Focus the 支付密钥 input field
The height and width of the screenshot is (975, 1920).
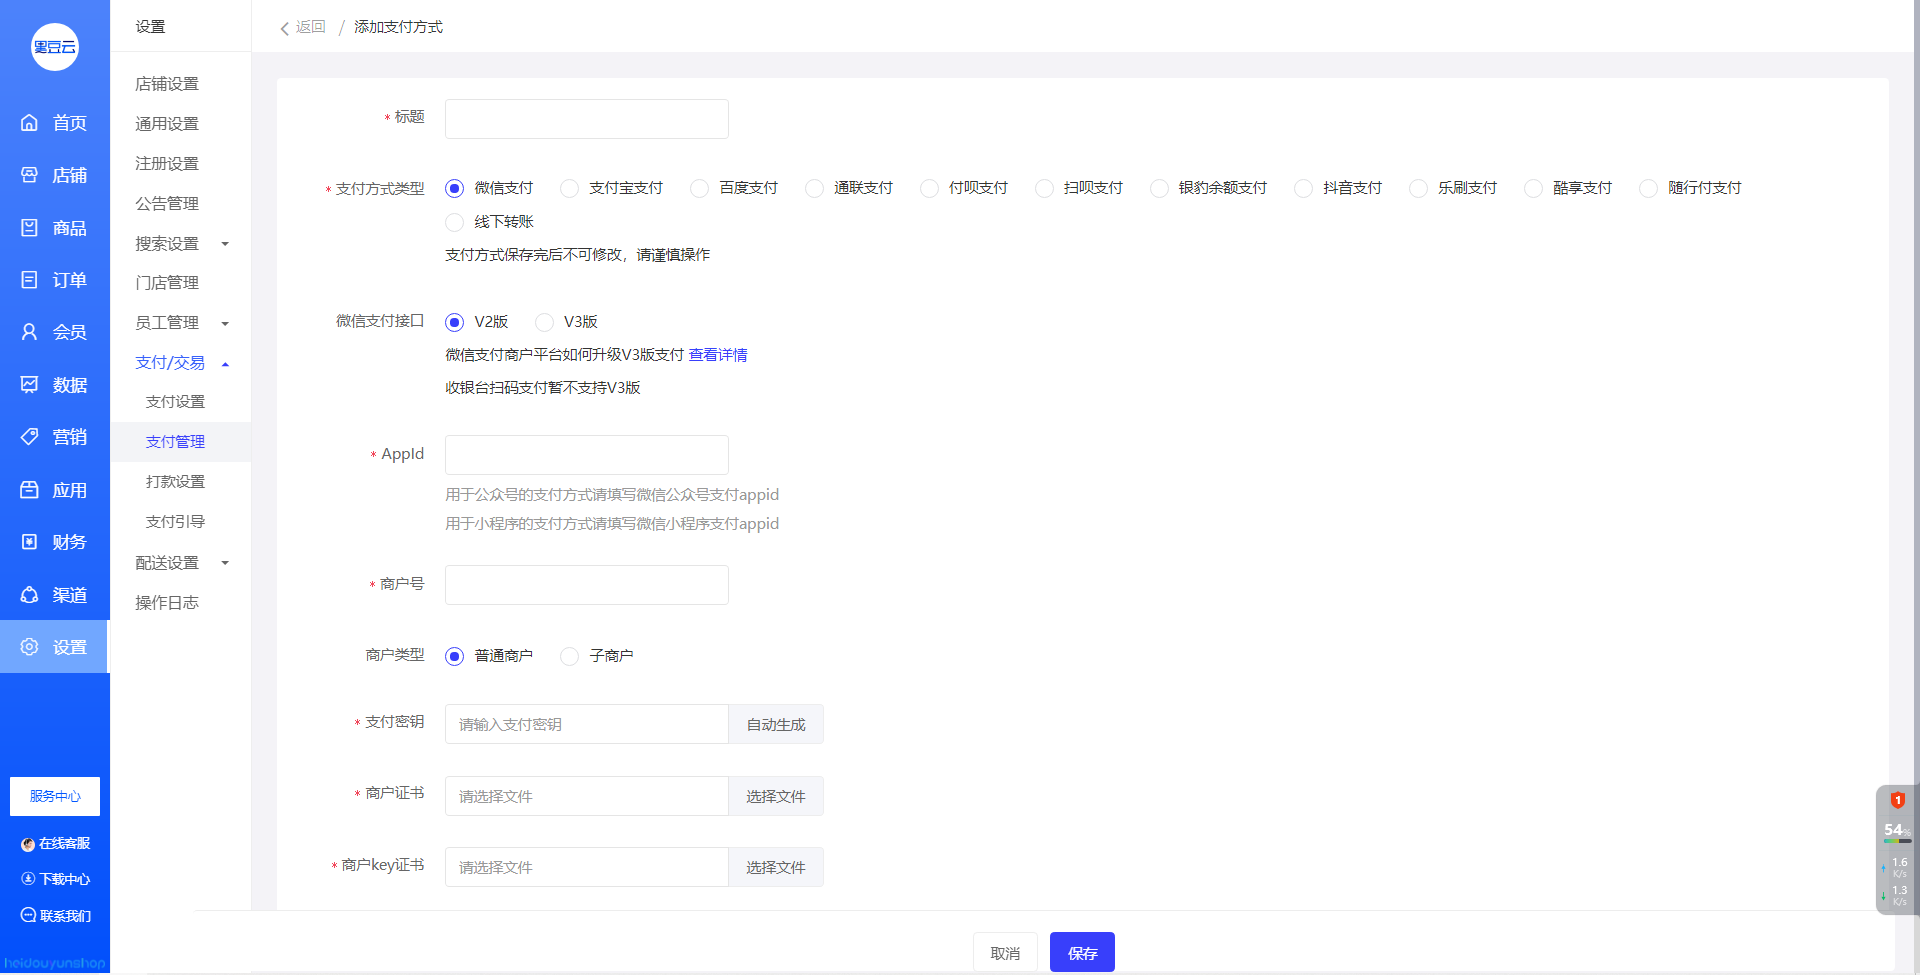coord(587,724)
